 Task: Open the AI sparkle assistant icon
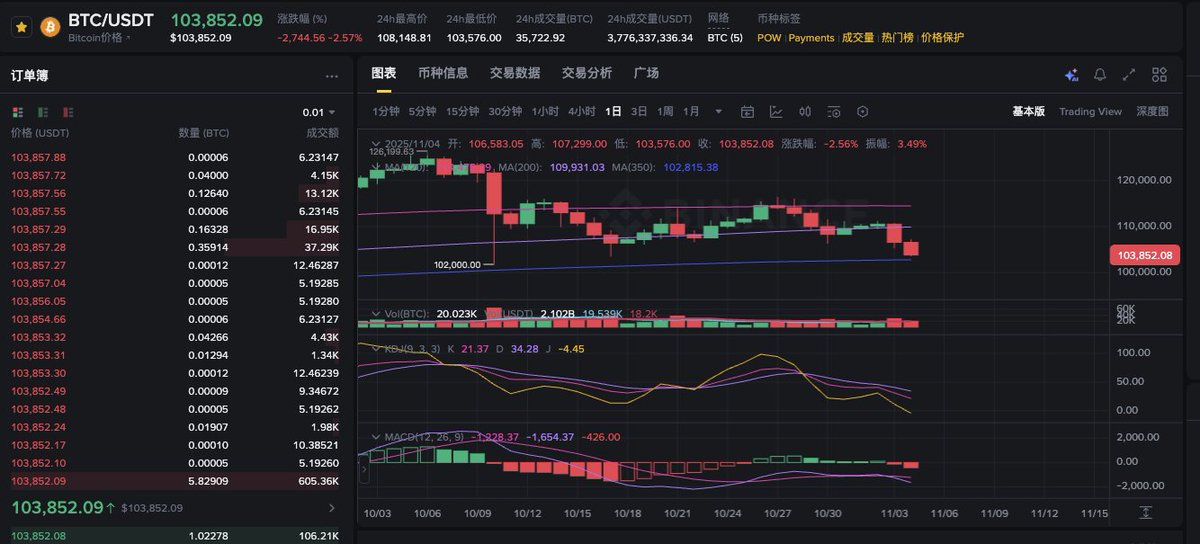(x=1071, y=74)
